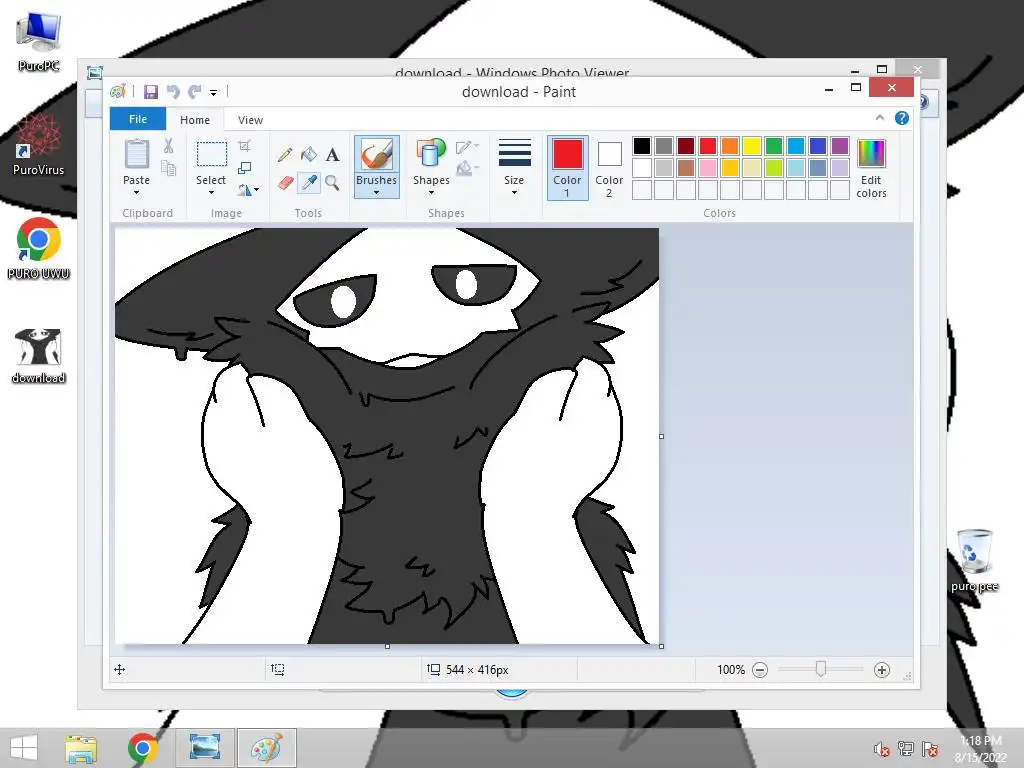
Task: Open Chrome from the taskbar
Action: click(142, 748)
